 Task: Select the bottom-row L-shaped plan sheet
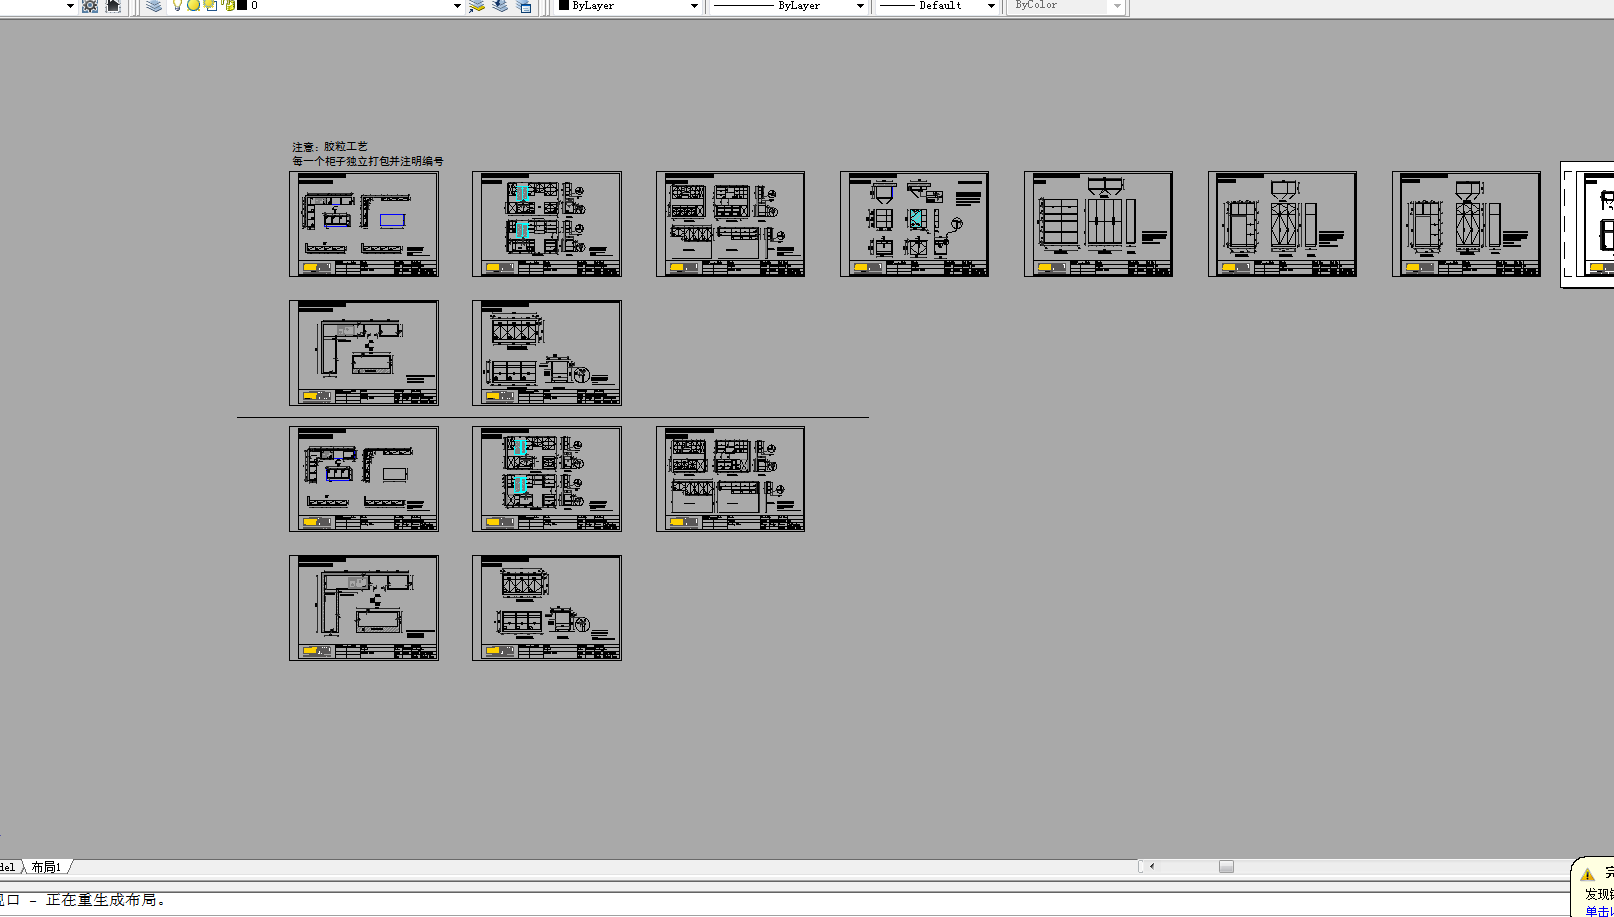[x=364, y=608]
